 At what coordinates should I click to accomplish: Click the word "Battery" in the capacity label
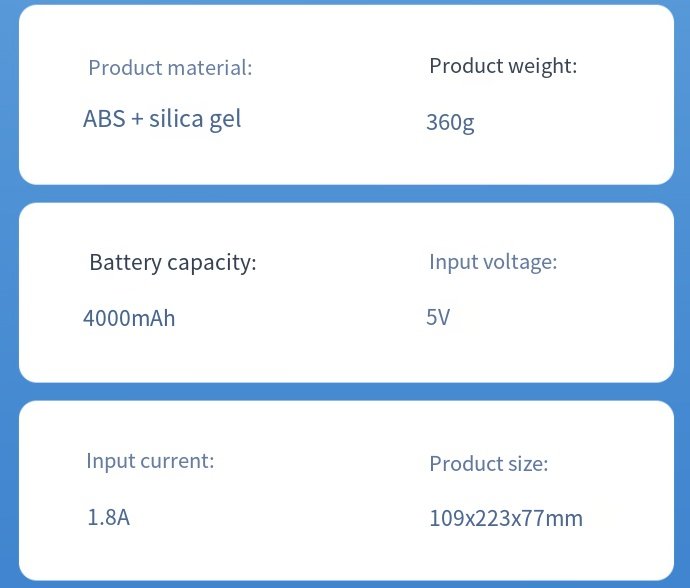[125, 263]
